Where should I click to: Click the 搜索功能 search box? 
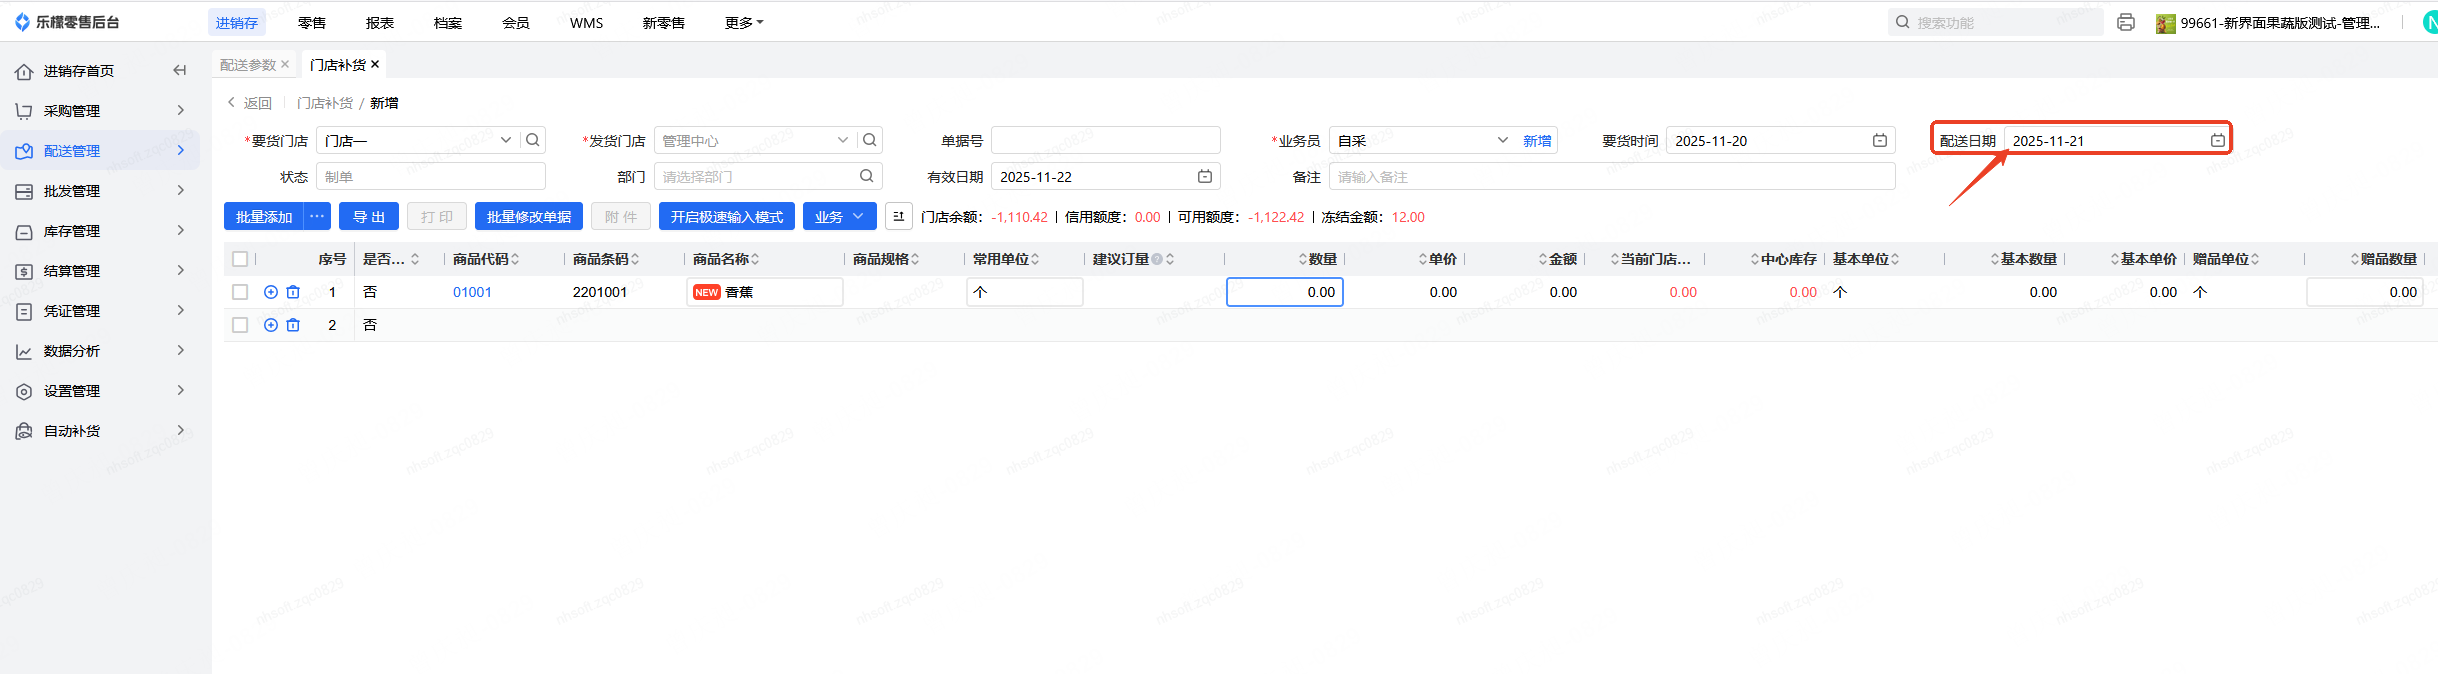1995,22
